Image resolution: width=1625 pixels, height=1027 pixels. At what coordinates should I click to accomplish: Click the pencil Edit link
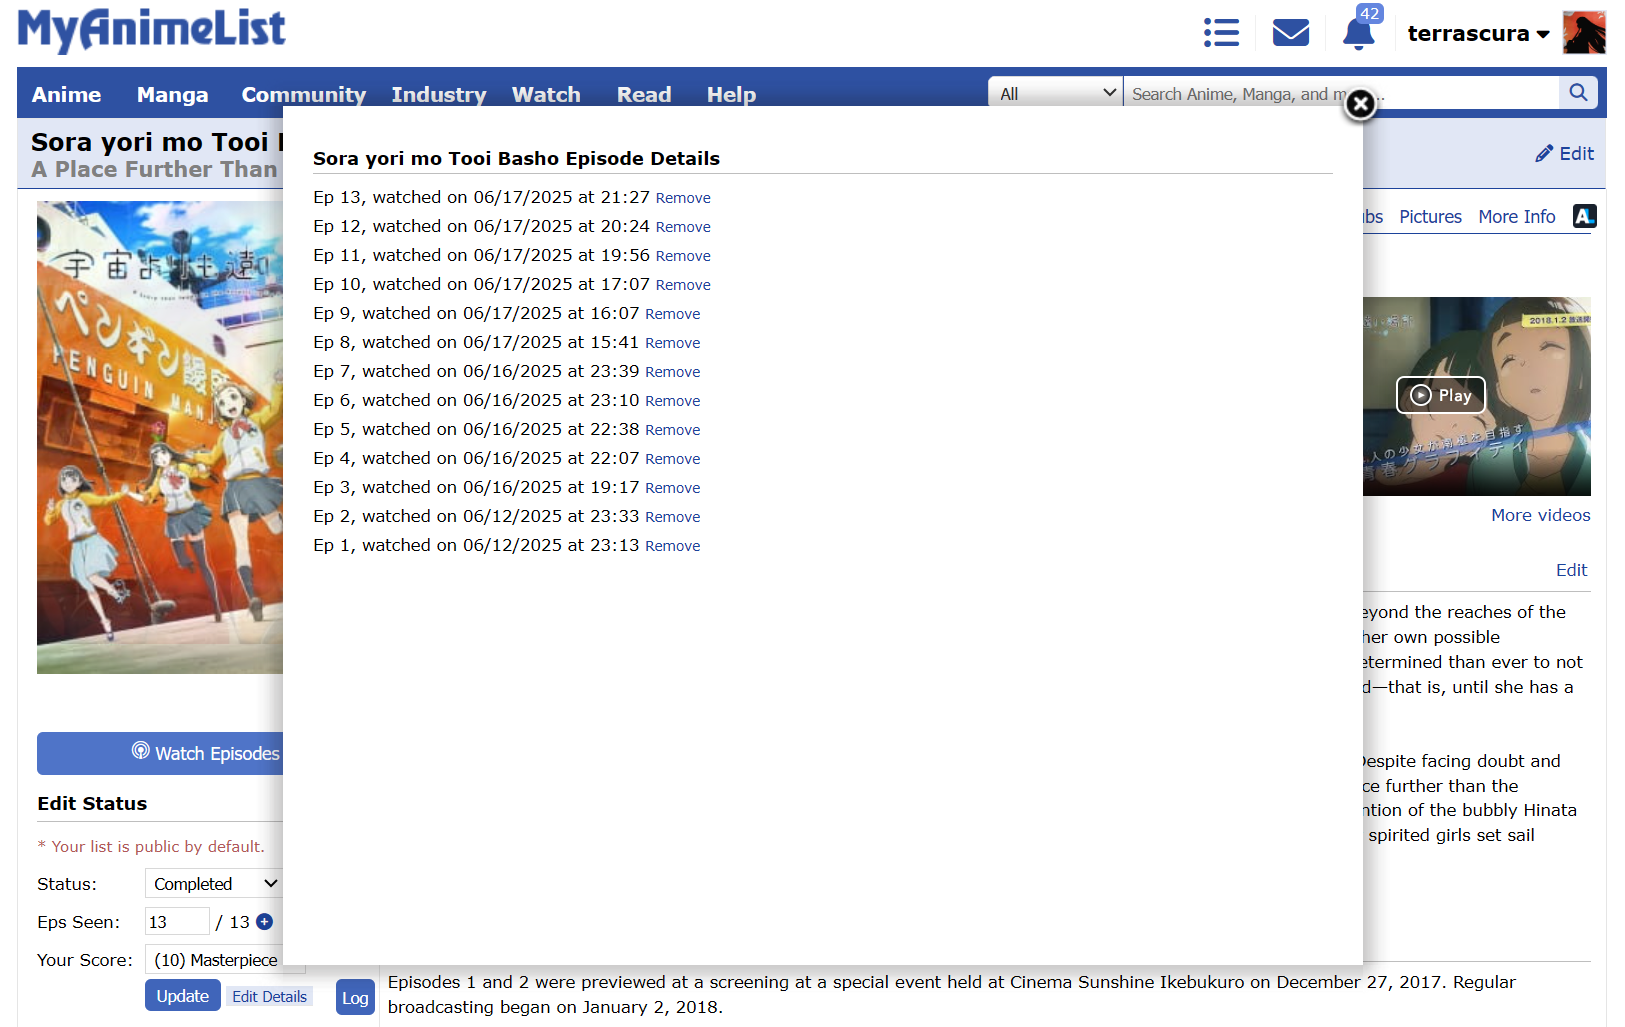tap(1565, 153)
